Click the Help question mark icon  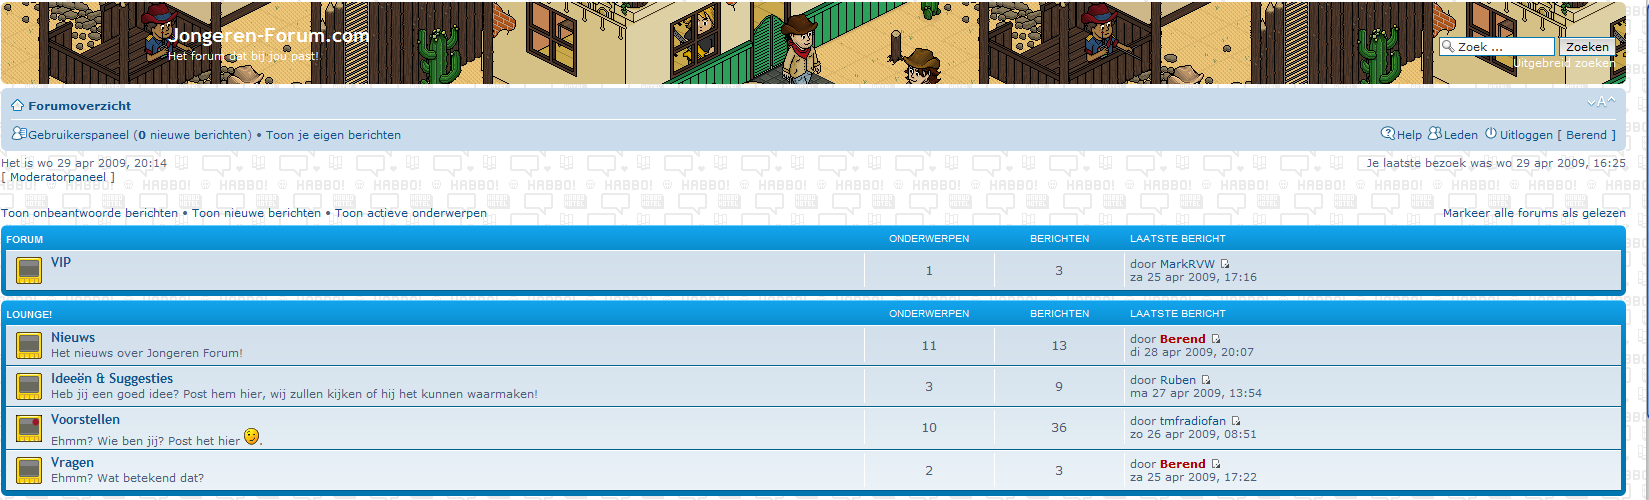[1388, 133]
